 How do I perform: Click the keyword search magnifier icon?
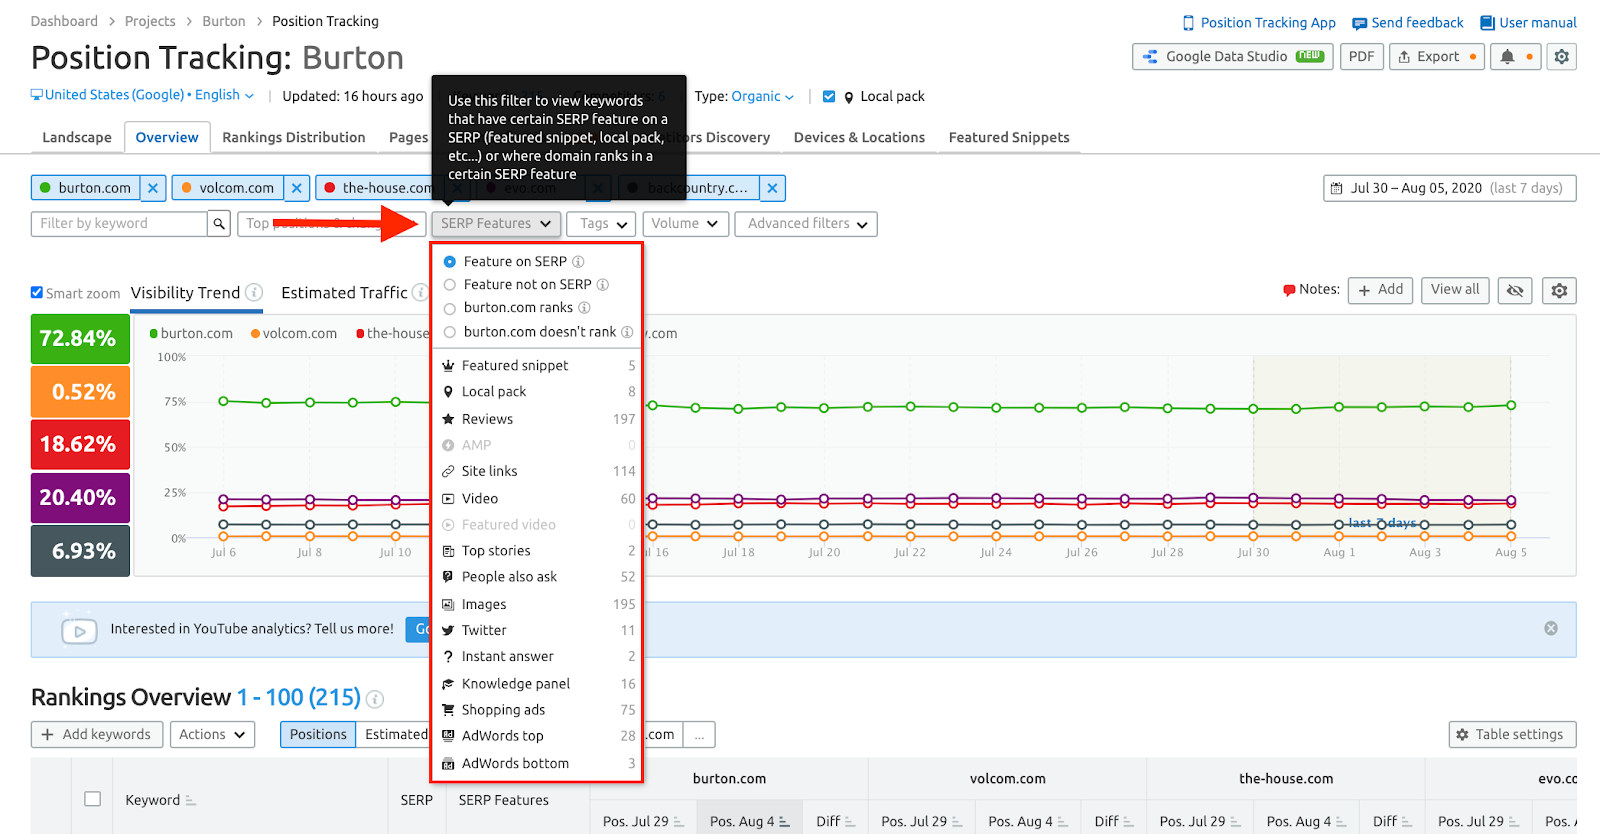pyautogui.click(x=219, y=224)
